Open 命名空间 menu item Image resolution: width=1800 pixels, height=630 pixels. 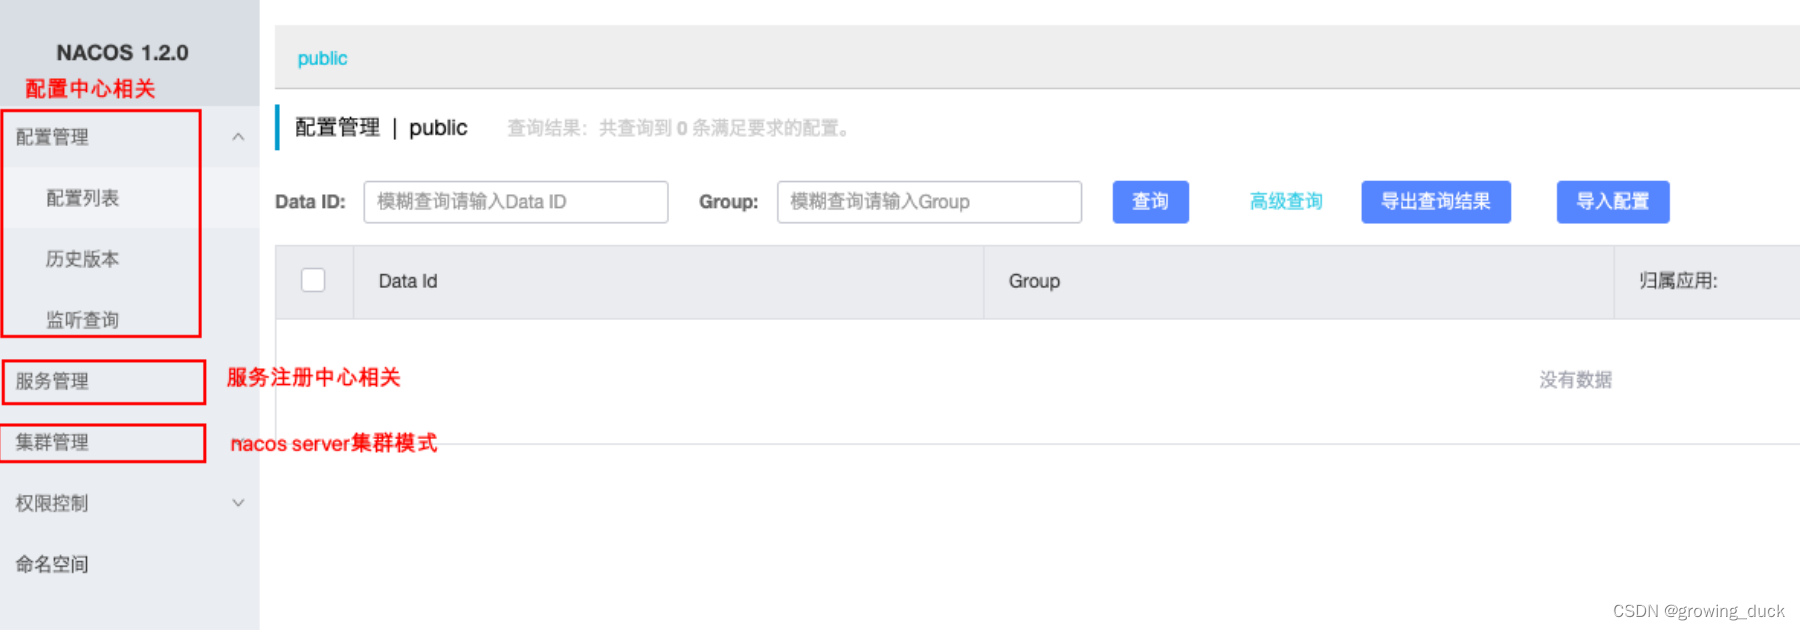click(x=52, y=564)
